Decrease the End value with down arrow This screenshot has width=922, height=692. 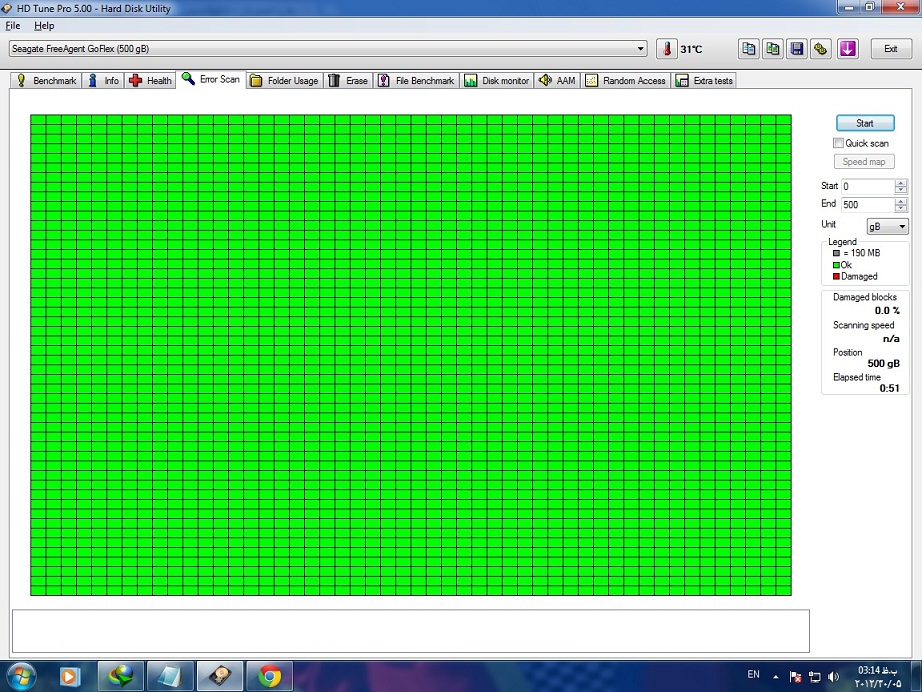[x=901, y=208]
